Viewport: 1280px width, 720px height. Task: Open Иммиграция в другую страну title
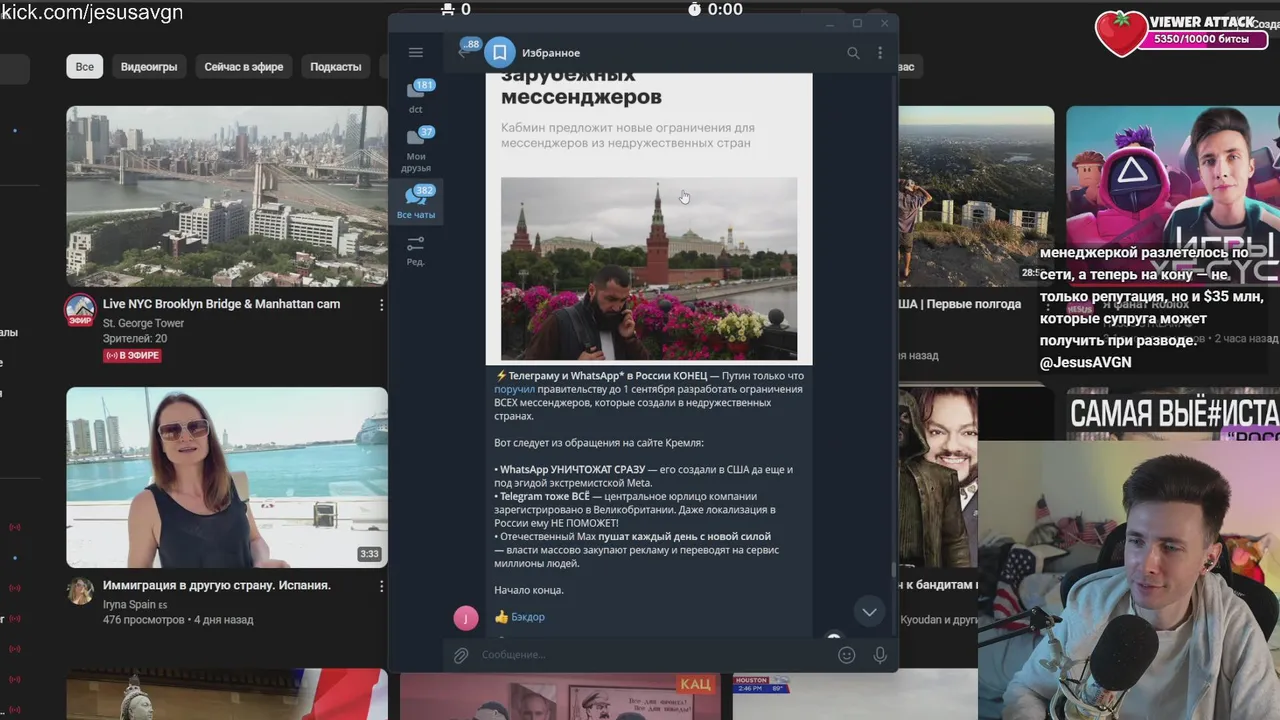217,585
